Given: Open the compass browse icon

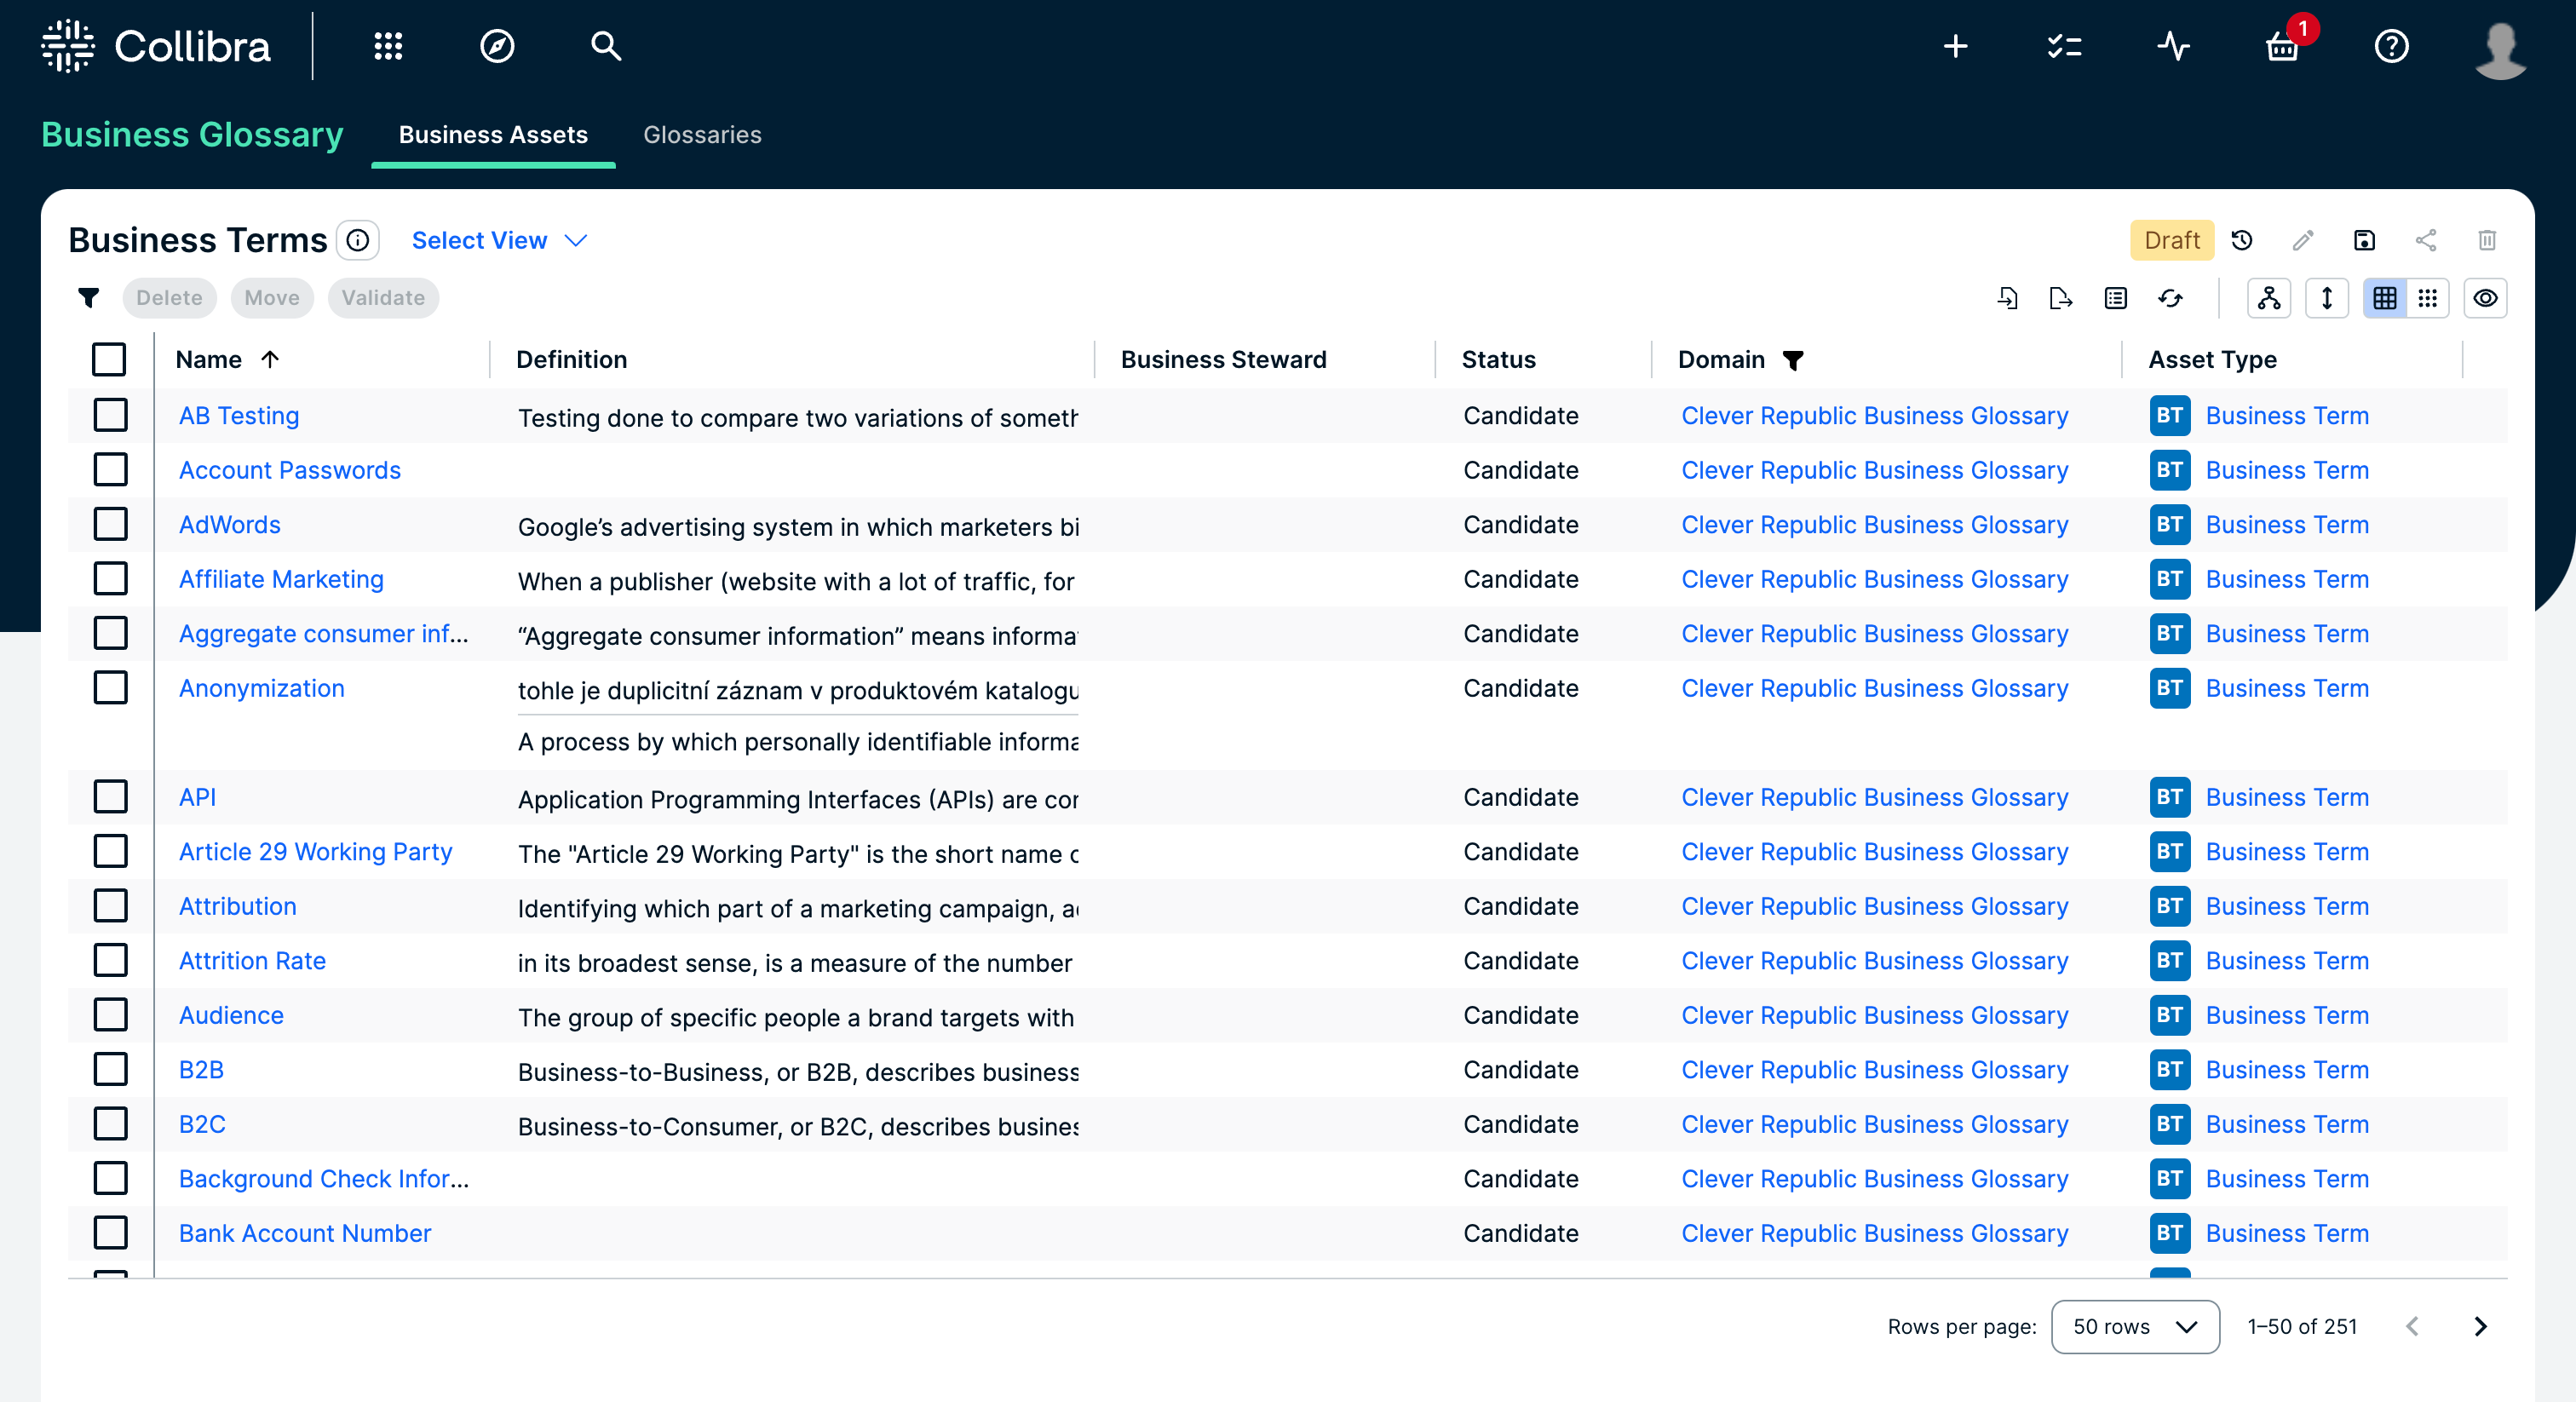Looking at the screenshot, I should [497, 46].
